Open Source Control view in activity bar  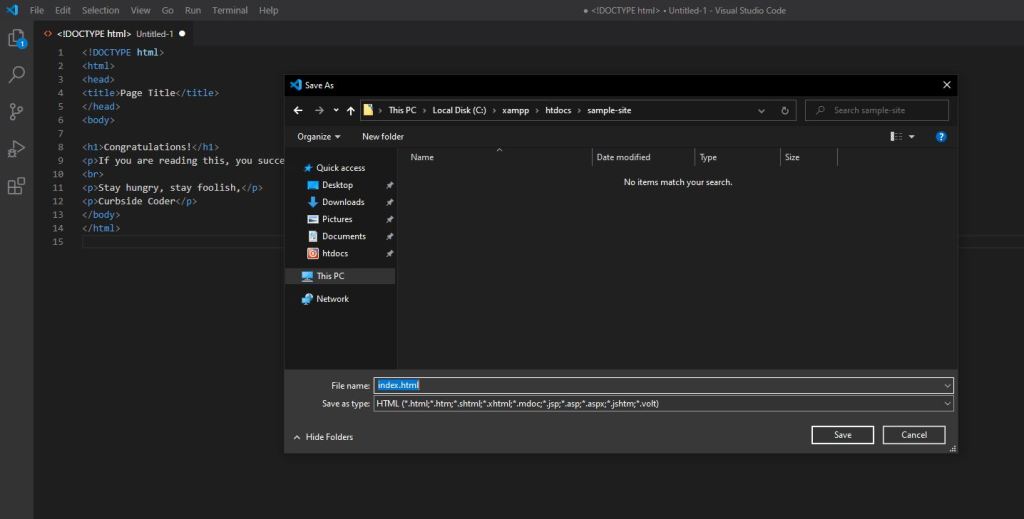[16, 111]
